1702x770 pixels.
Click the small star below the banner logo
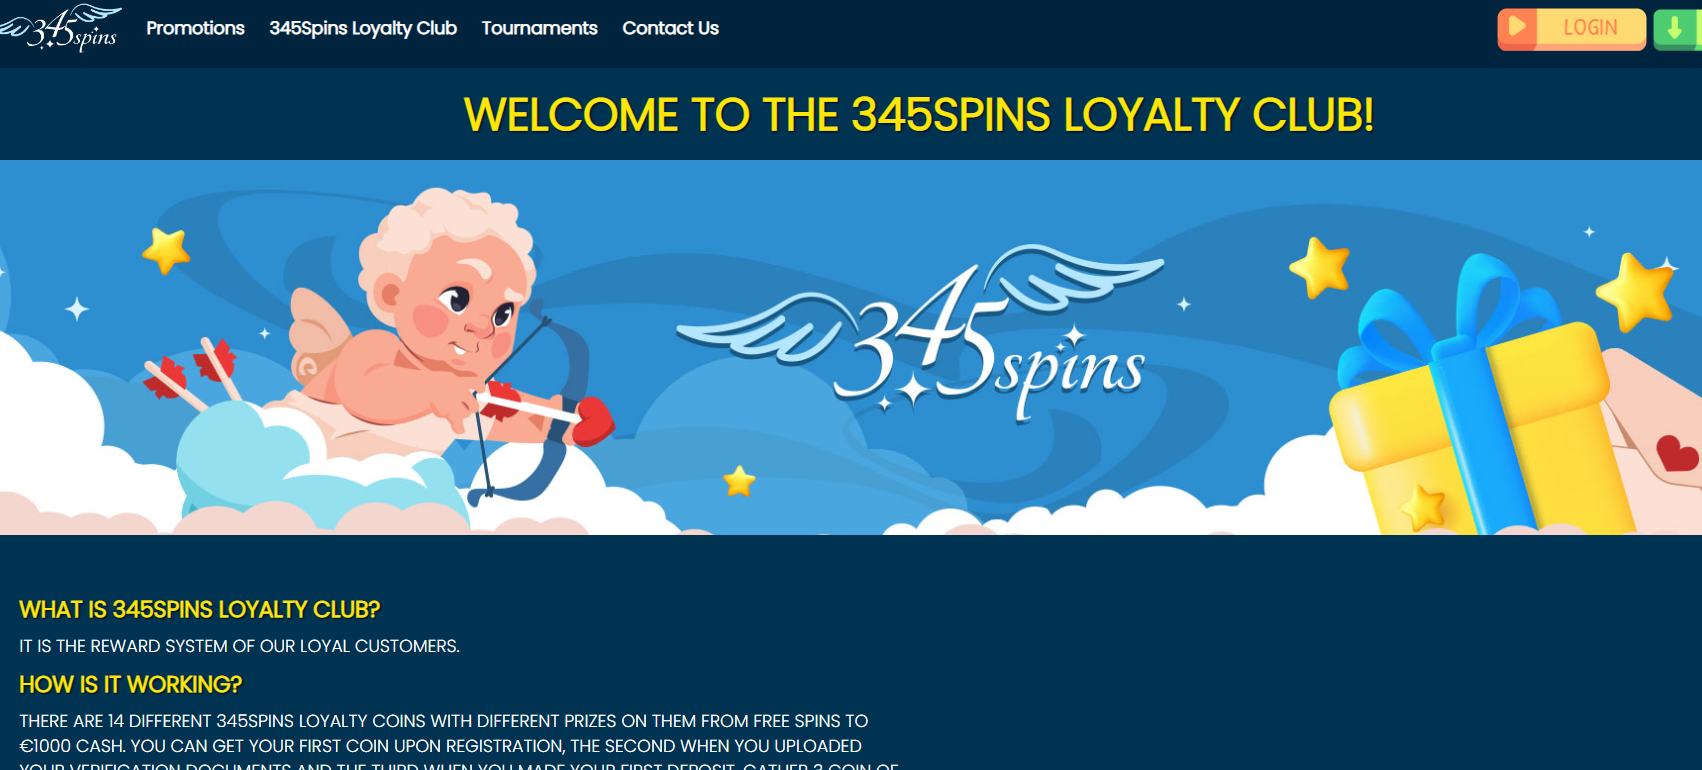739,482
